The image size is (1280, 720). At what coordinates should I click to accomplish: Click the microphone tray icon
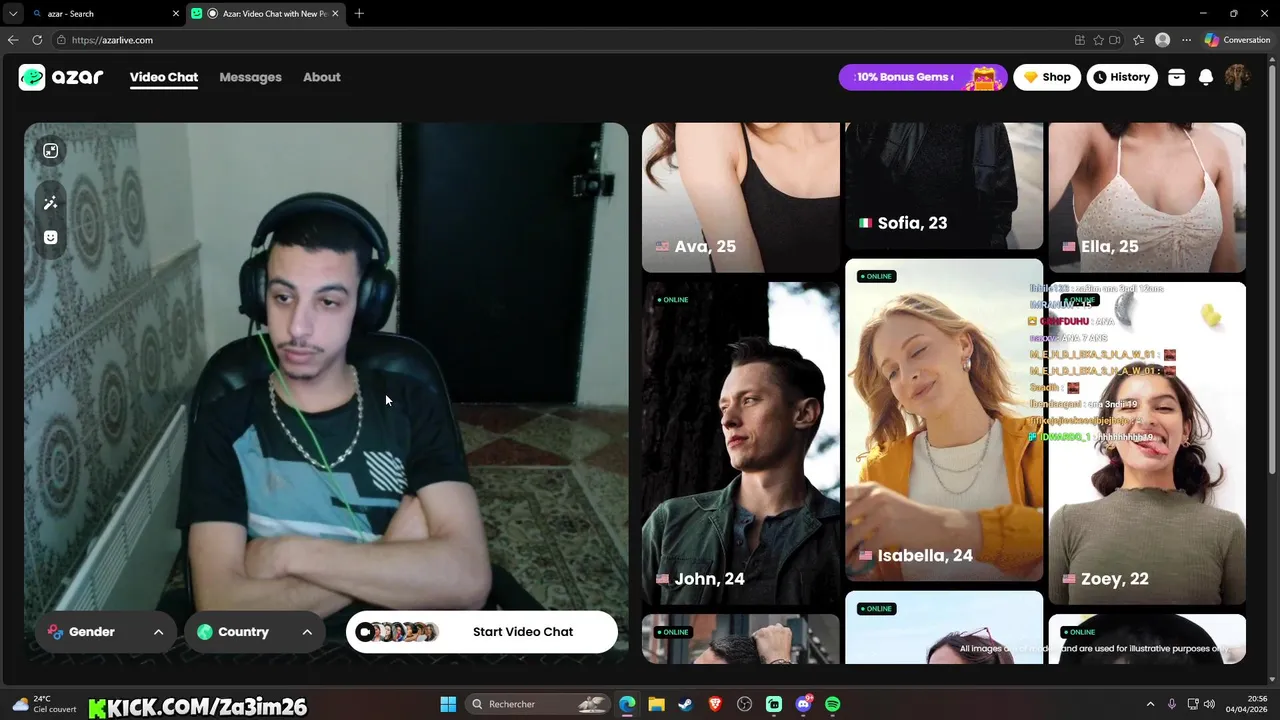(x=1172, y=704)
